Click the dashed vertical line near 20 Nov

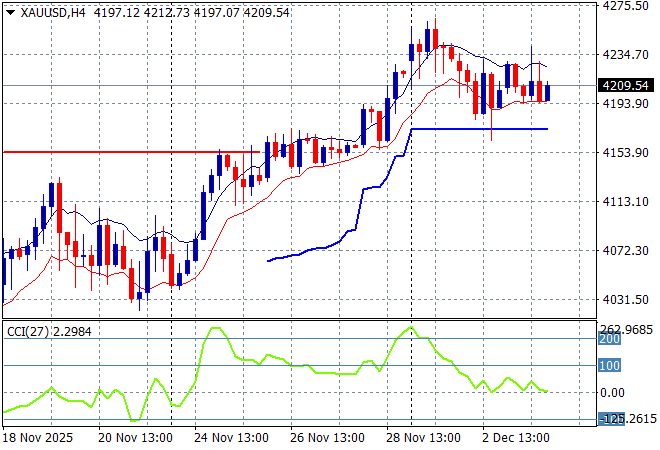click(172, 200)
